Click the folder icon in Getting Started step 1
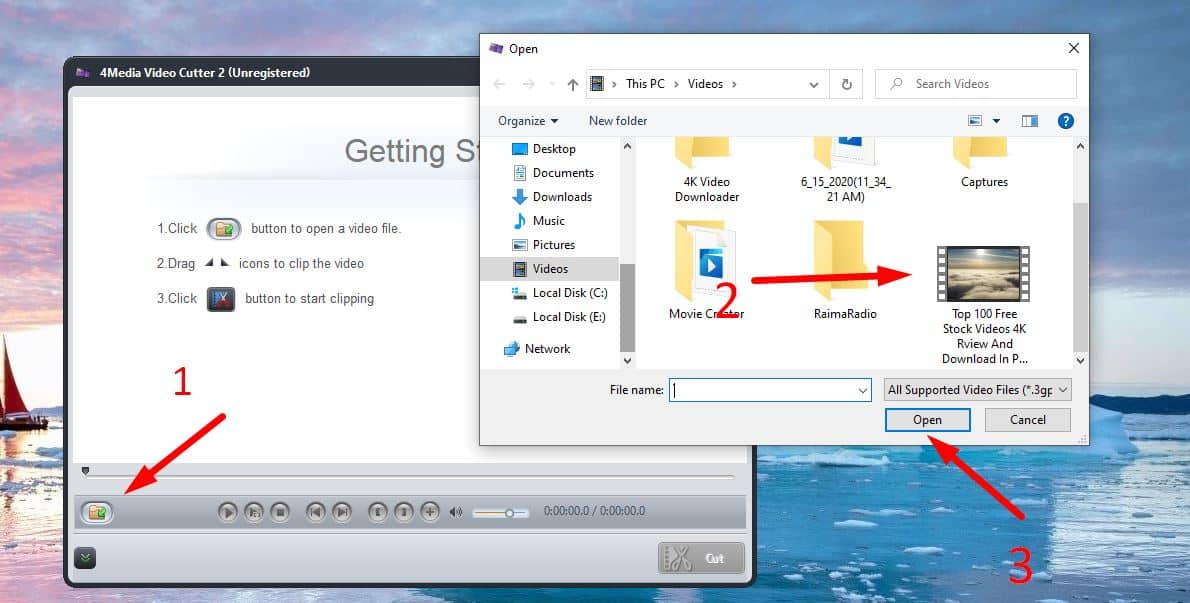1190x603 pixels. pyautogui.click(x=224, y=228)
